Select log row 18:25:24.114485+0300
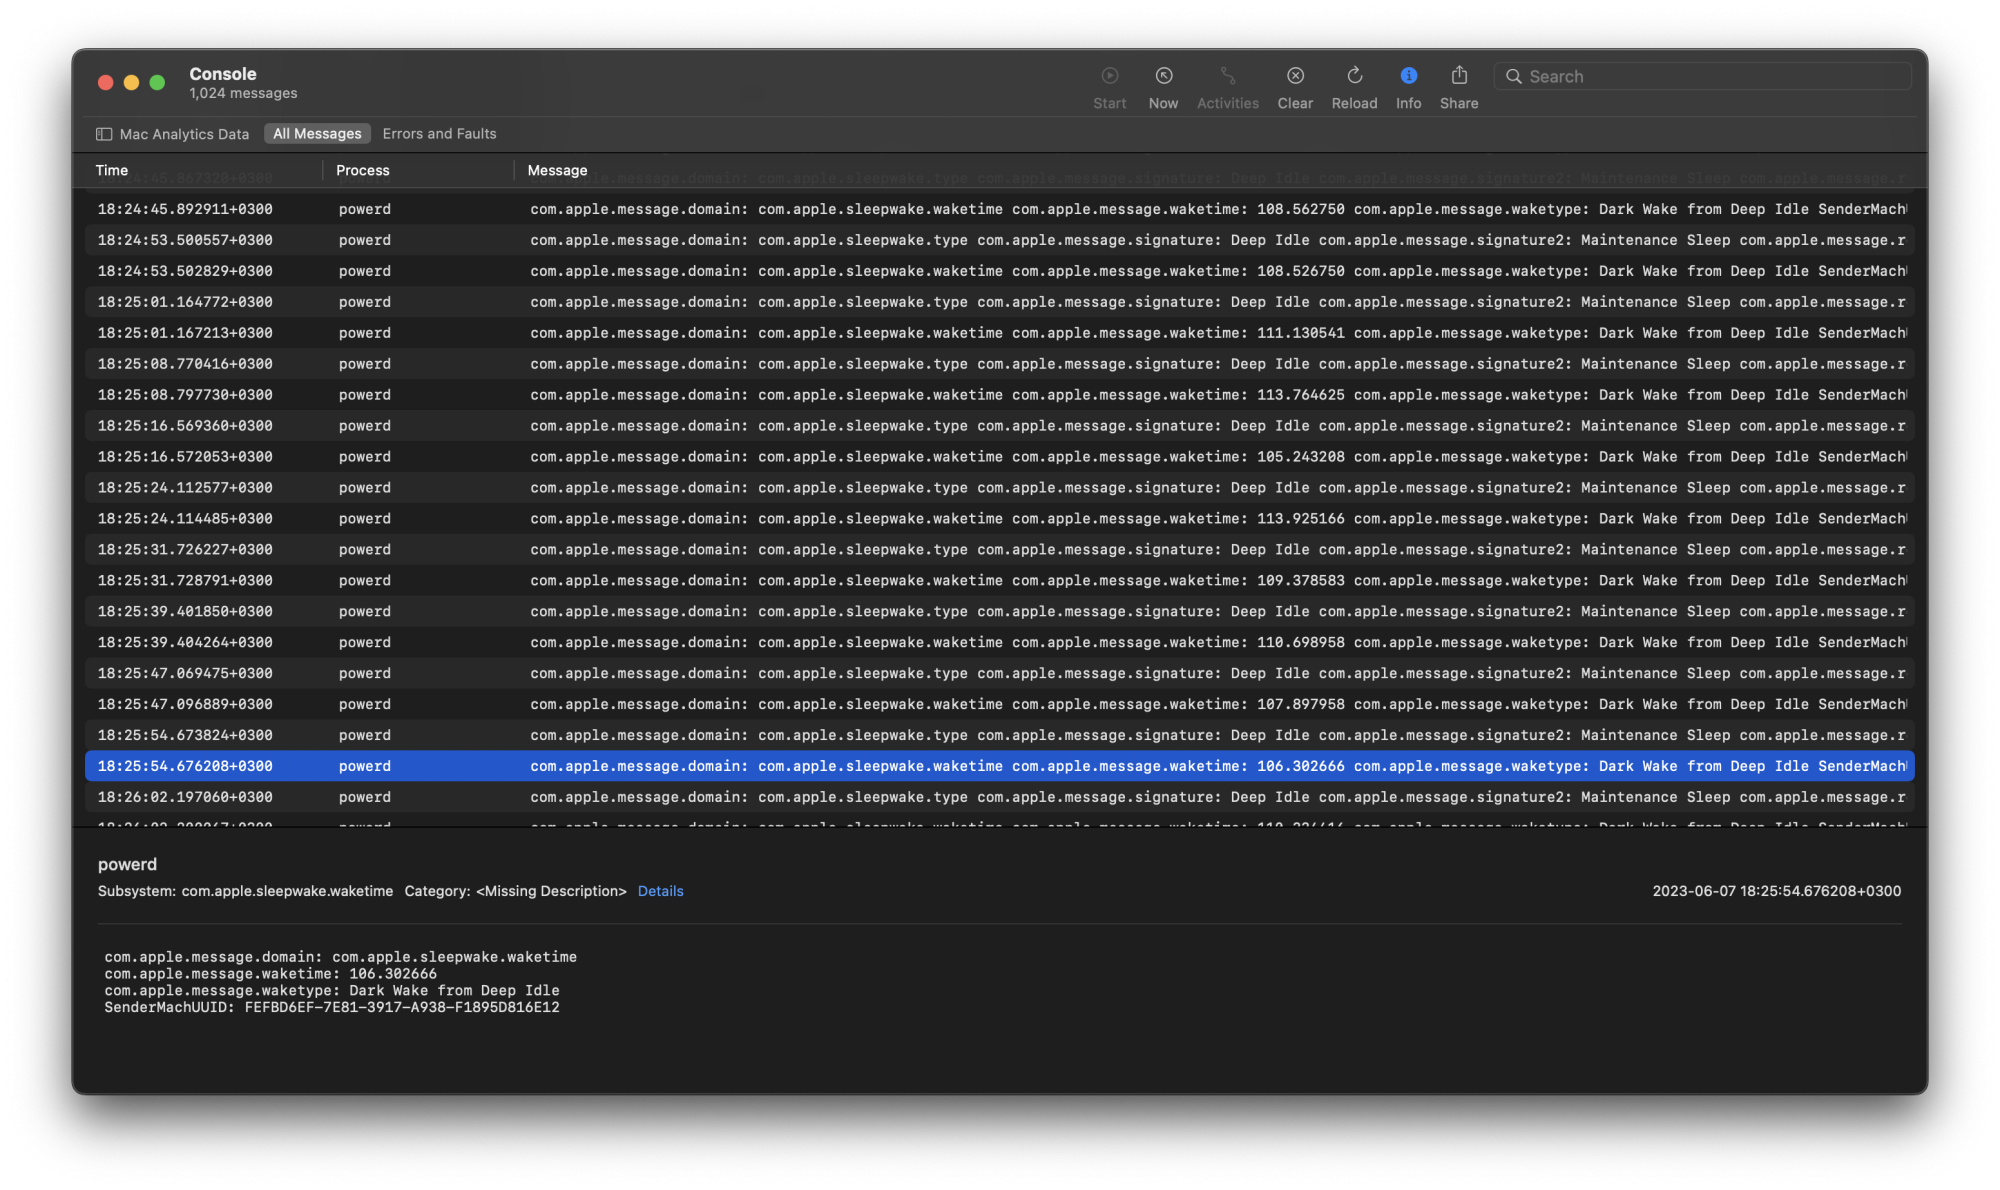The image size is (2000, 1190). pos(1000,519)
